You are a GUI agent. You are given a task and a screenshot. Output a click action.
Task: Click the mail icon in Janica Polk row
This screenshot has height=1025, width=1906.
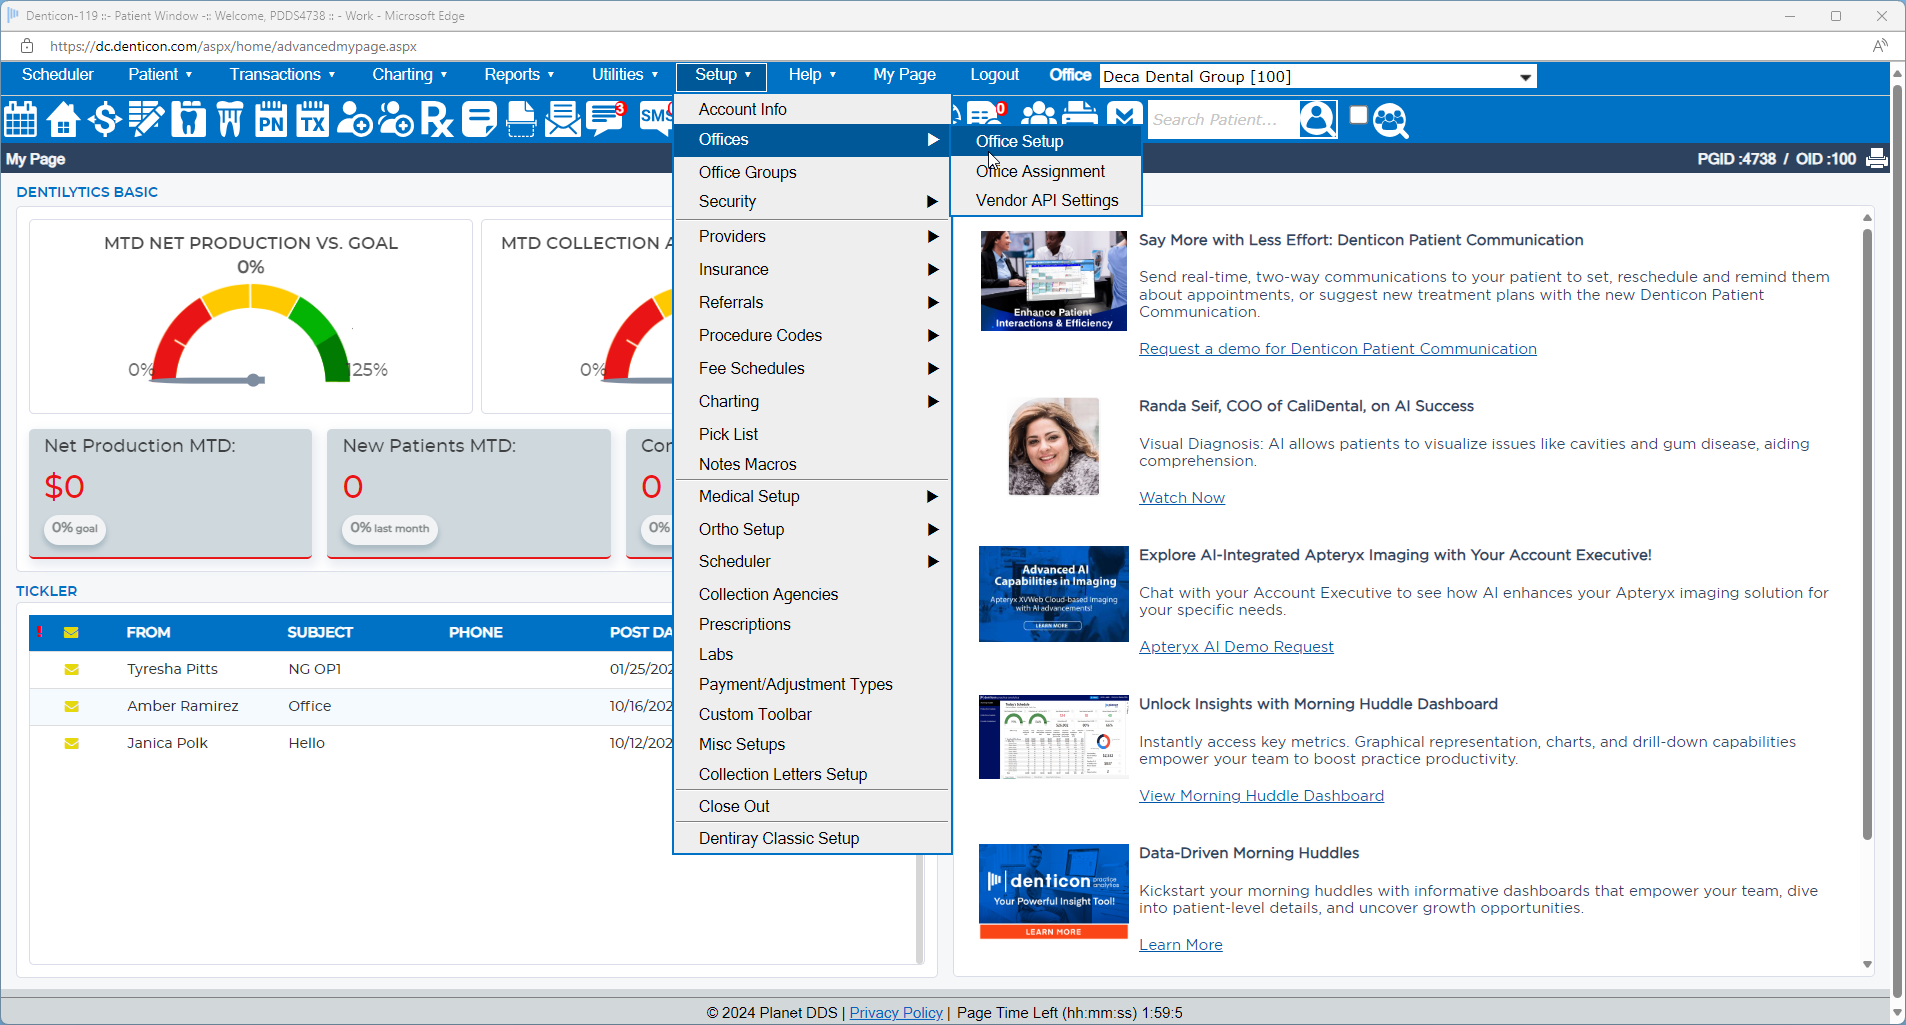tap(71, 743)
